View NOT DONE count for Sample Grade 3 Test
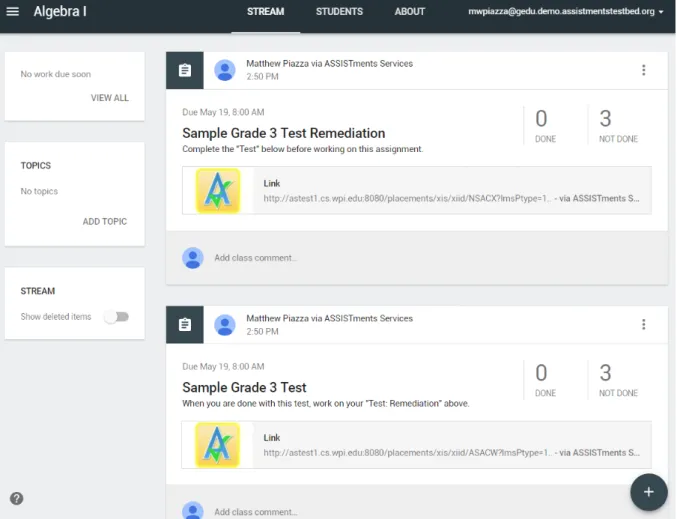 pos(618,380)
